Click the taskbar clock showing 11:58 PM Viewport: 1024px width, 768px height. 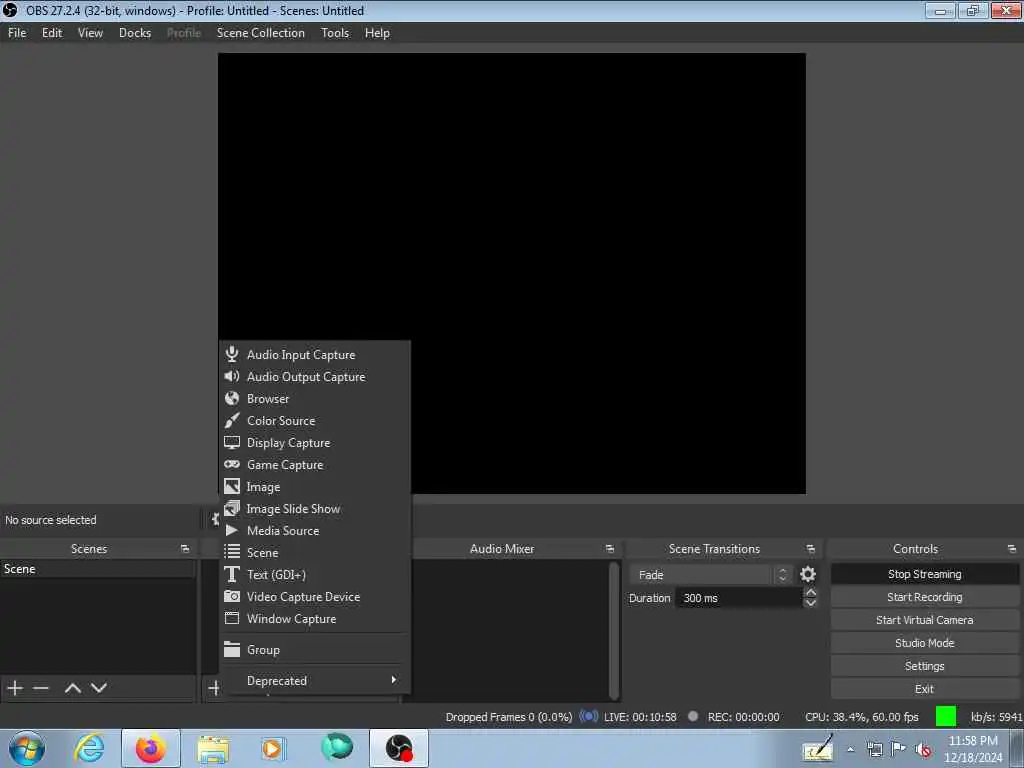tap(973, 748)
